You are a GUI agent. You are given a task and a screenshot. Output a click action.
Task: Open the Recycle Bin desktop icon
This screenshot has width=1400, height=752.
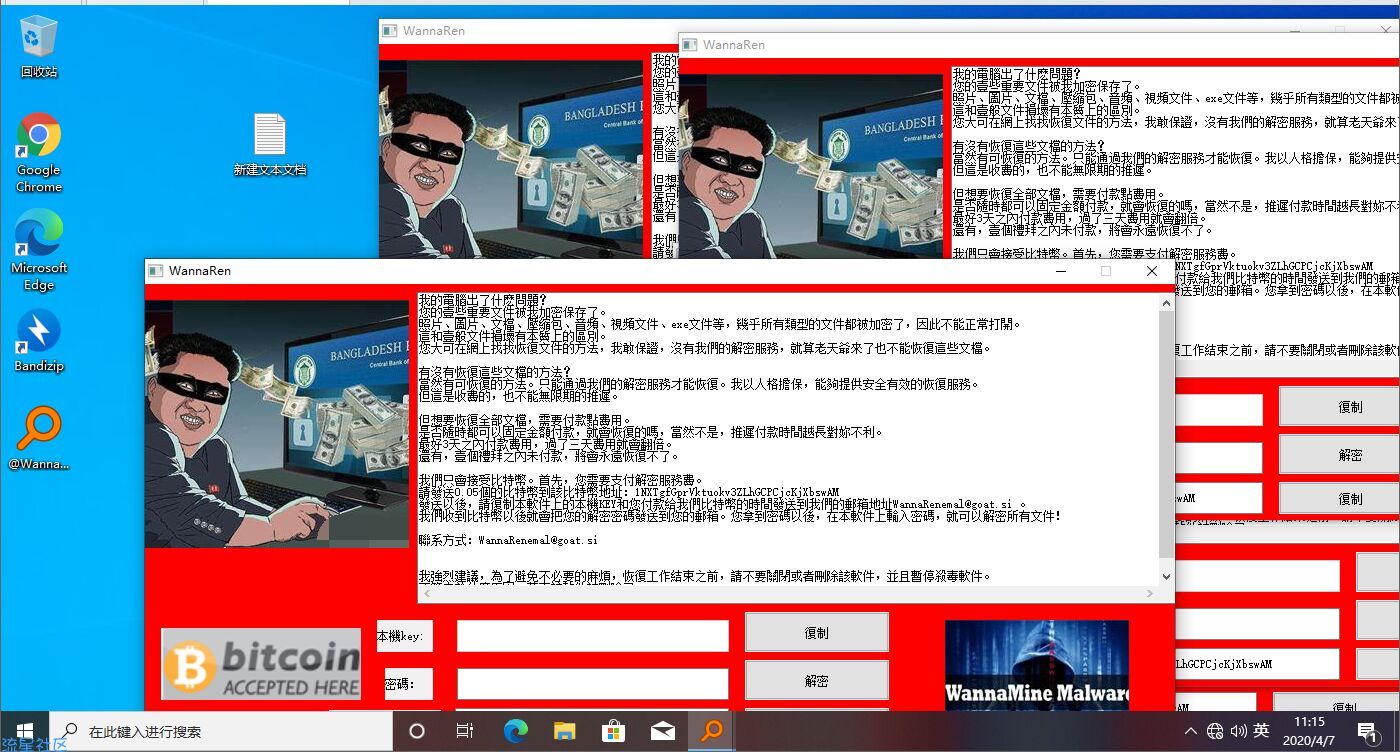tap(39, 46)
